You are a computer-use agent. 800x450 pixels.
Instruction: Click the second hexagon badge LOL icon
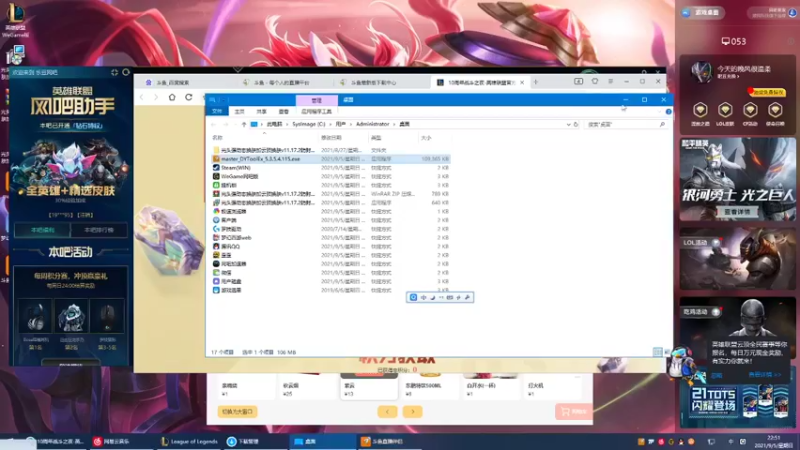pyautogui.click(x=725, y=110)
